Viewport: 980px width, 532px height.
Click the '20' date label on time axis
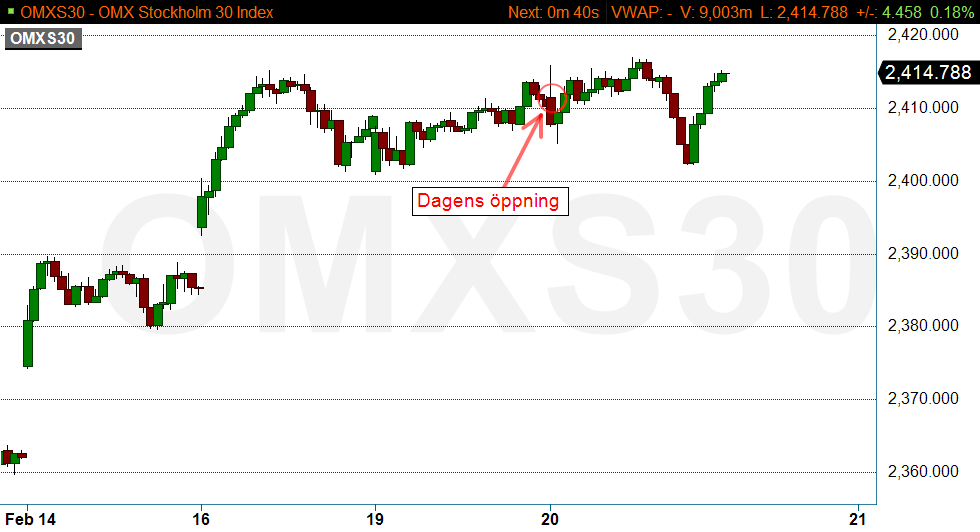549,519
